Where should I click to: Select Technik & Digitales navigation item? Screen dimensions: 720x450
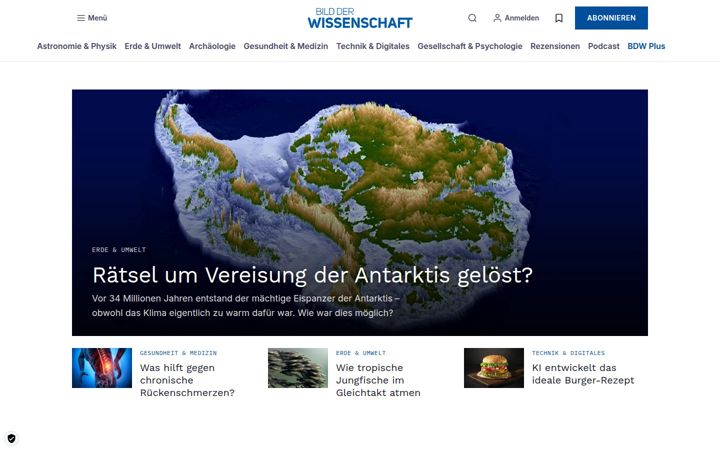click(x=373, y=46)
